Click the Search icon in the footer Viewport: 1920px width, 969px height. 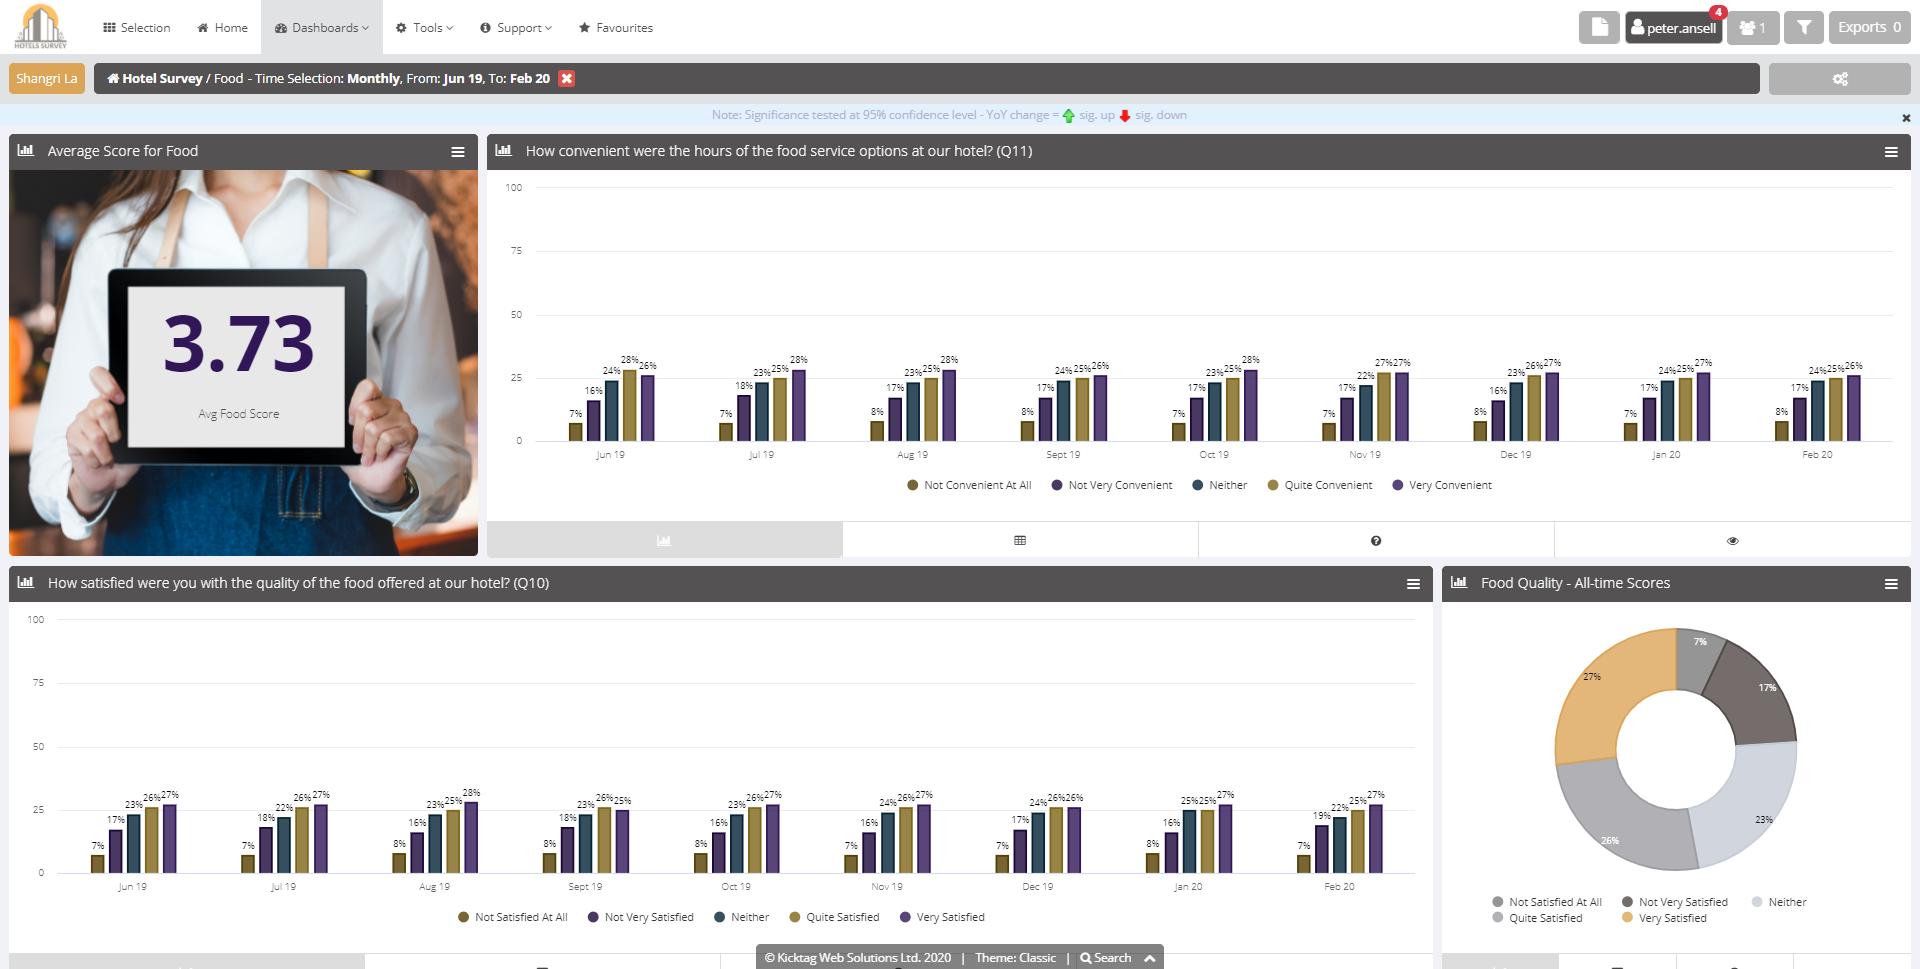click(x=1085, y=957)
